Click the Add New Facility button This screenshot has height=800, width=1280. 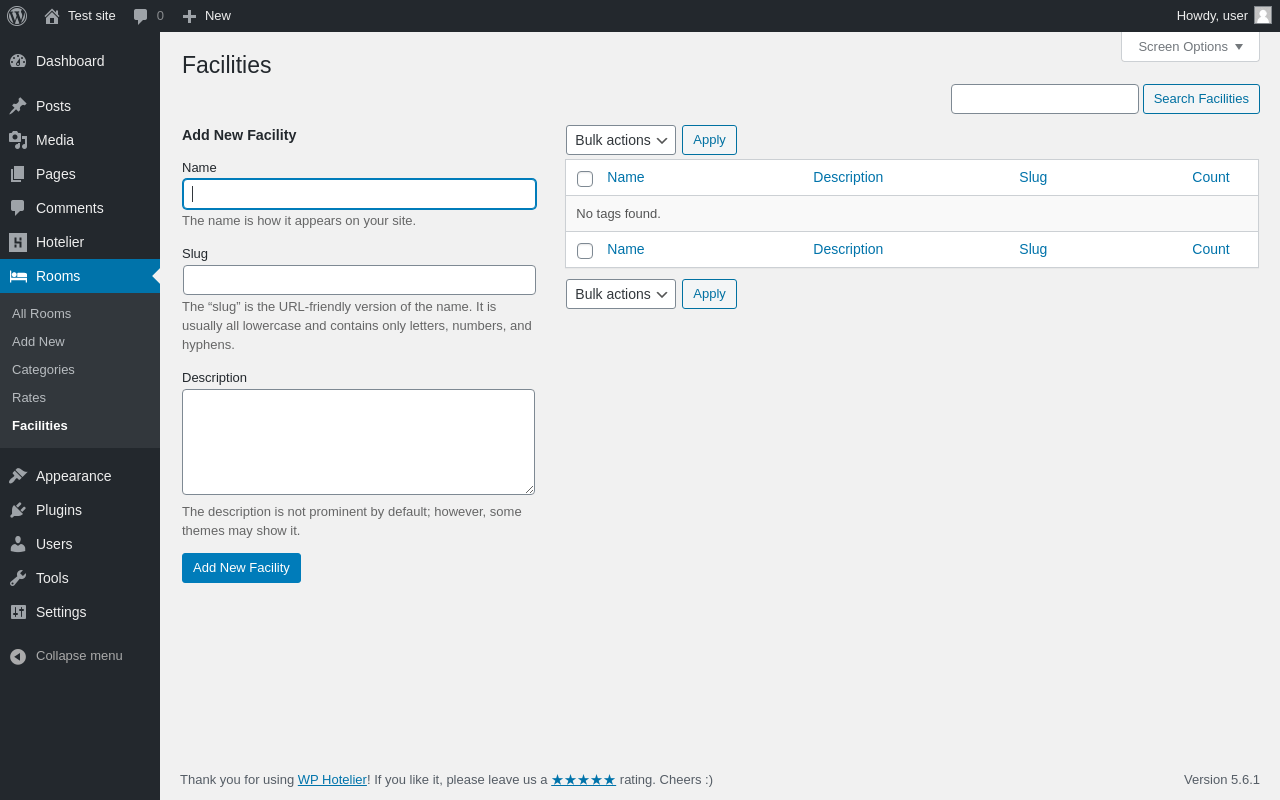pyautogui.click(x=241, y=568)
